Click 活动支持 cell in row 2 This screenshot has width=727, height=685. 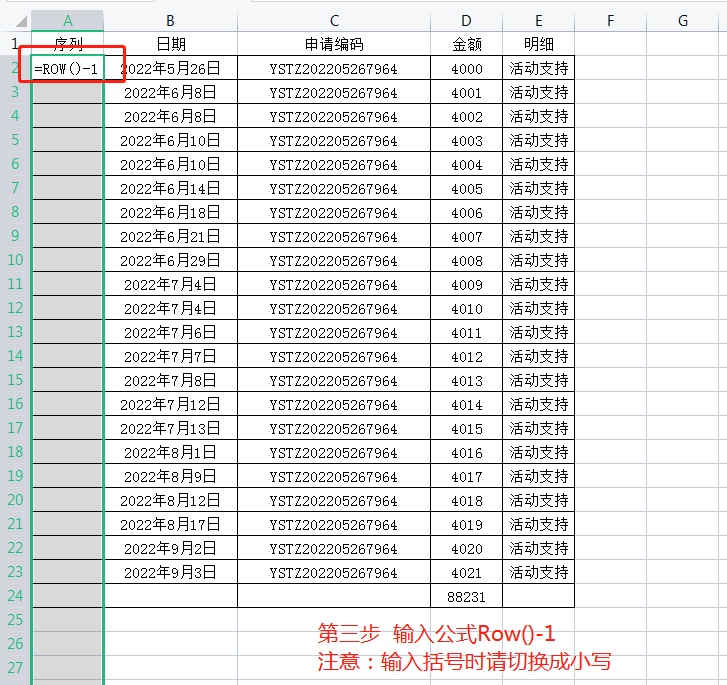538,68
